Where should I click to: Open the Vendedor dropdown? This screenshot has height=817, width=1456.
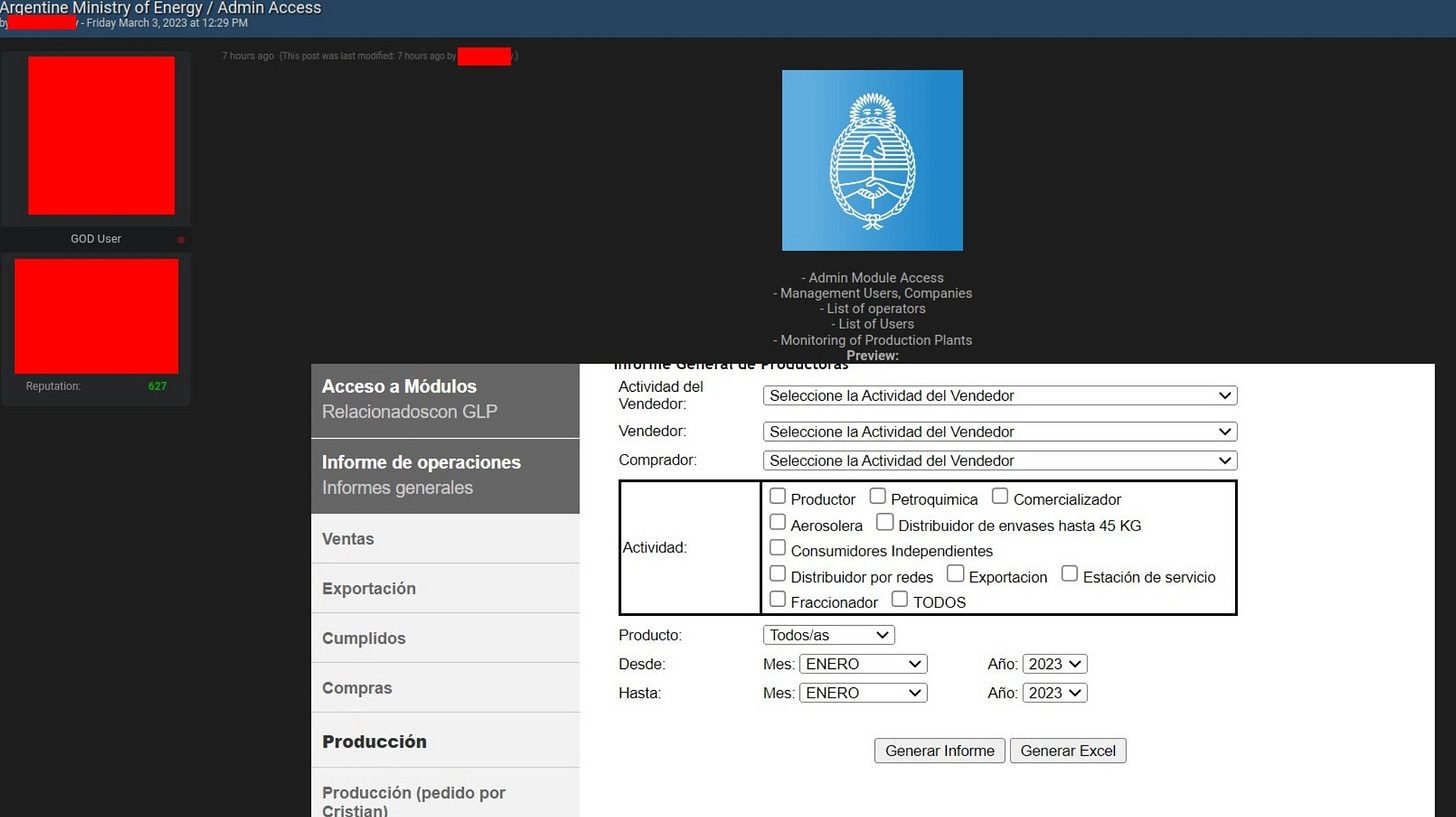[x=1000, y=432]
